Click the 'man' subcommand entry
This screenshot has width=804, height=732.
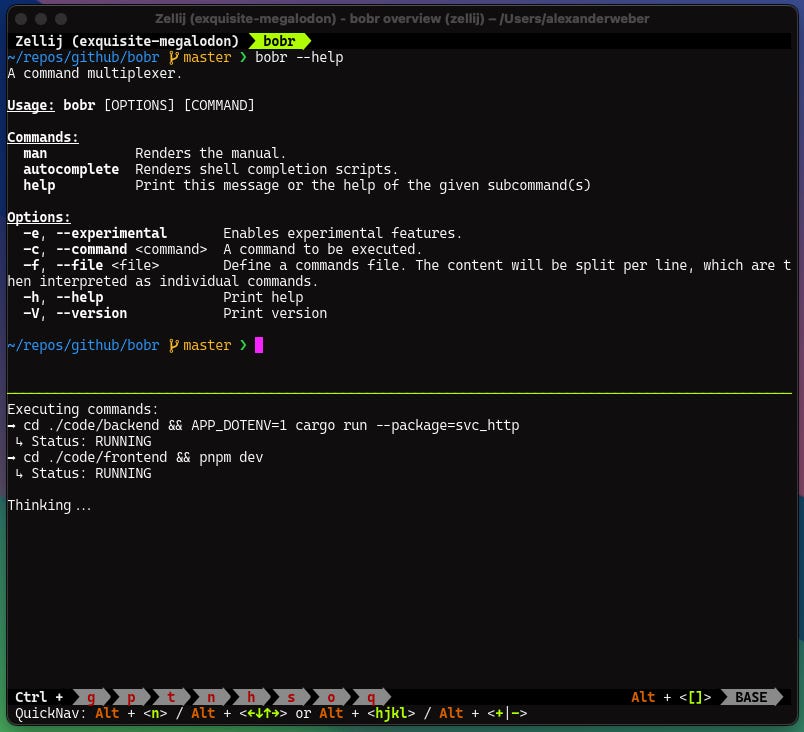[x=35, y=153]
